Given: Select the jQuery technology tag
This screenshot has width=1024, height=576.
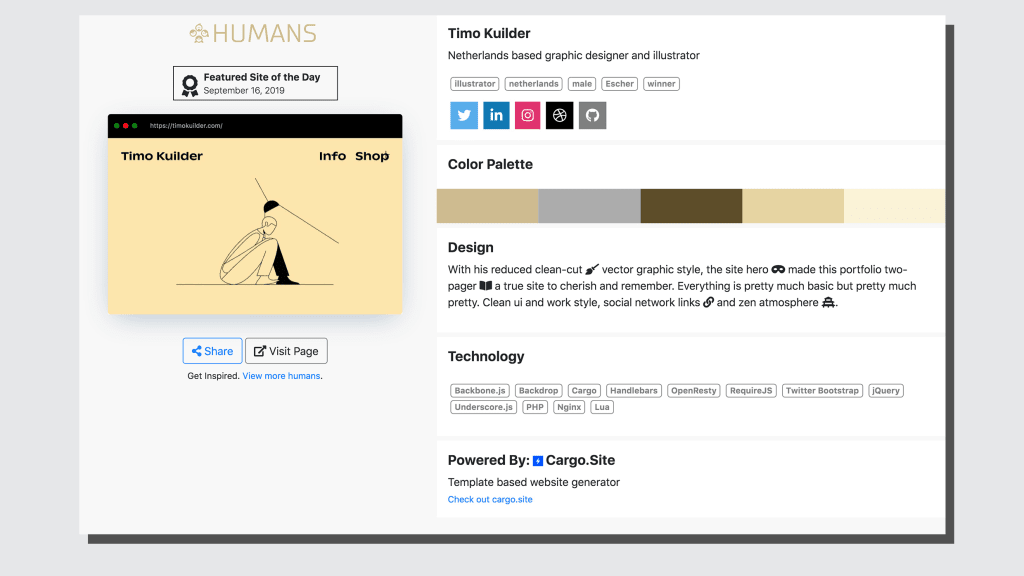Looking at the screenshot, I should (x=885, y=390).
